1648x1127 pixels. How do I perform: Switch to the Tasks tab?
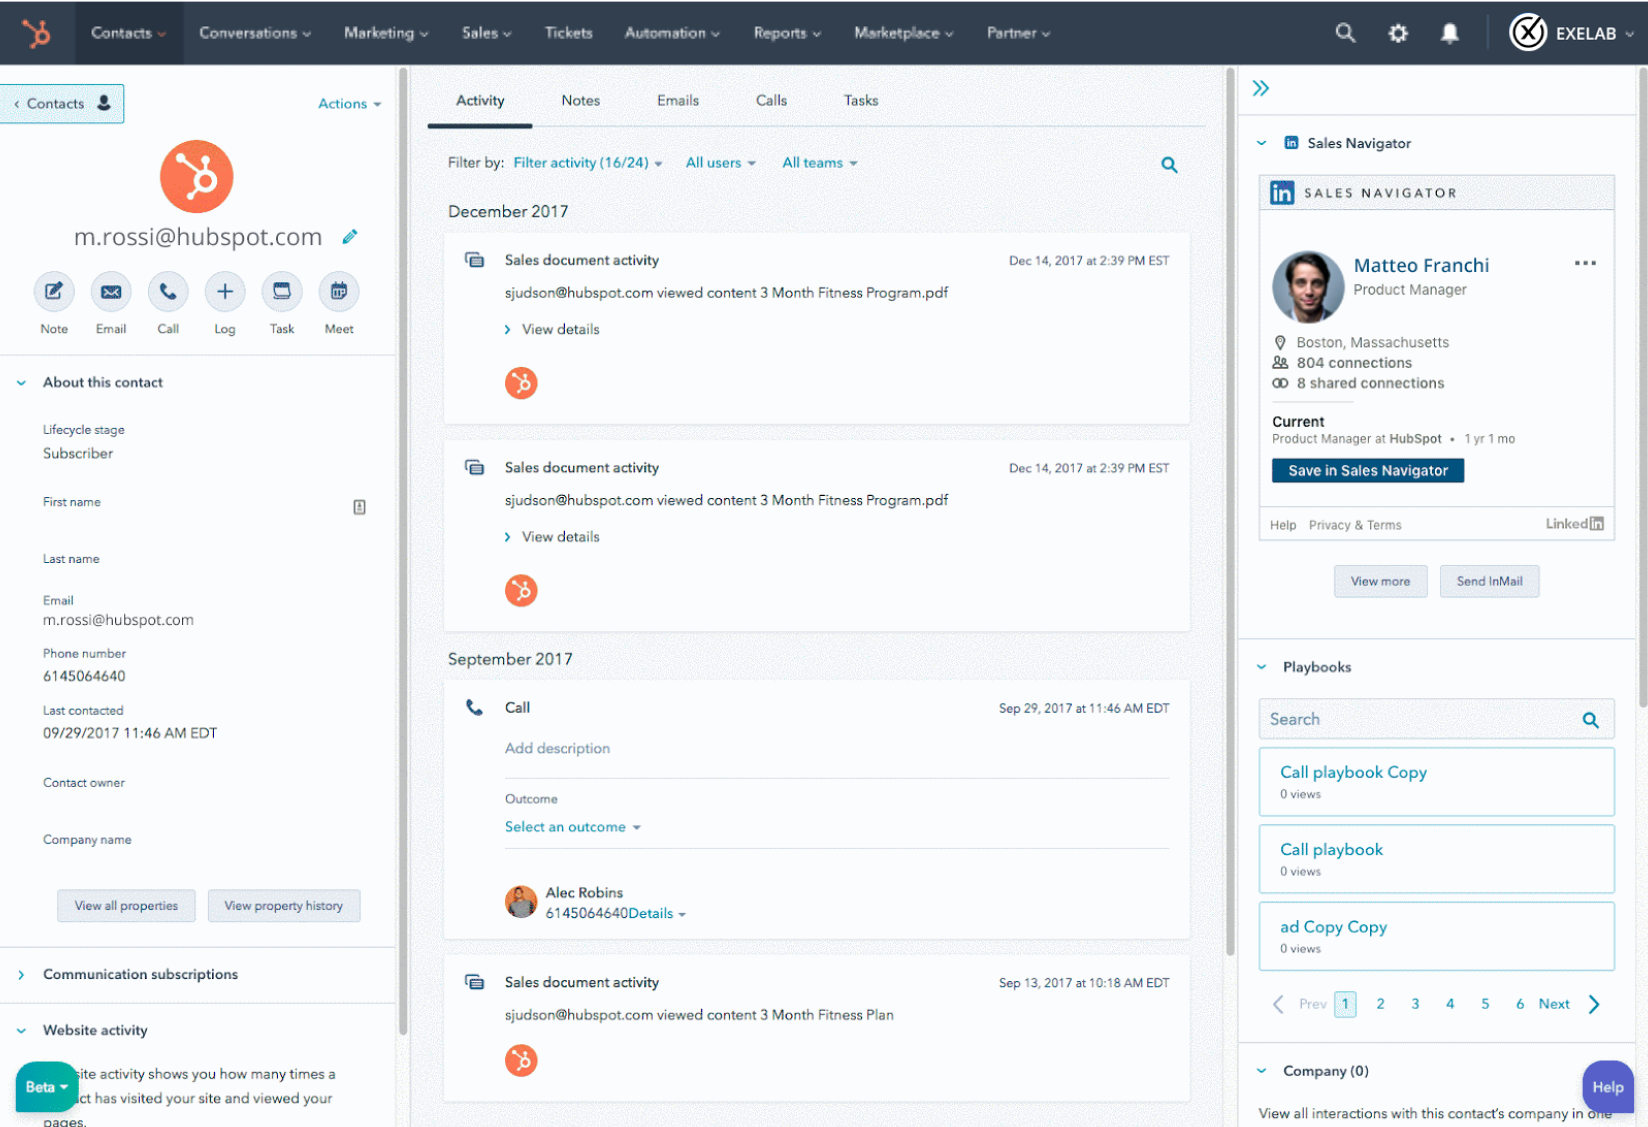(x=861, y=101)
